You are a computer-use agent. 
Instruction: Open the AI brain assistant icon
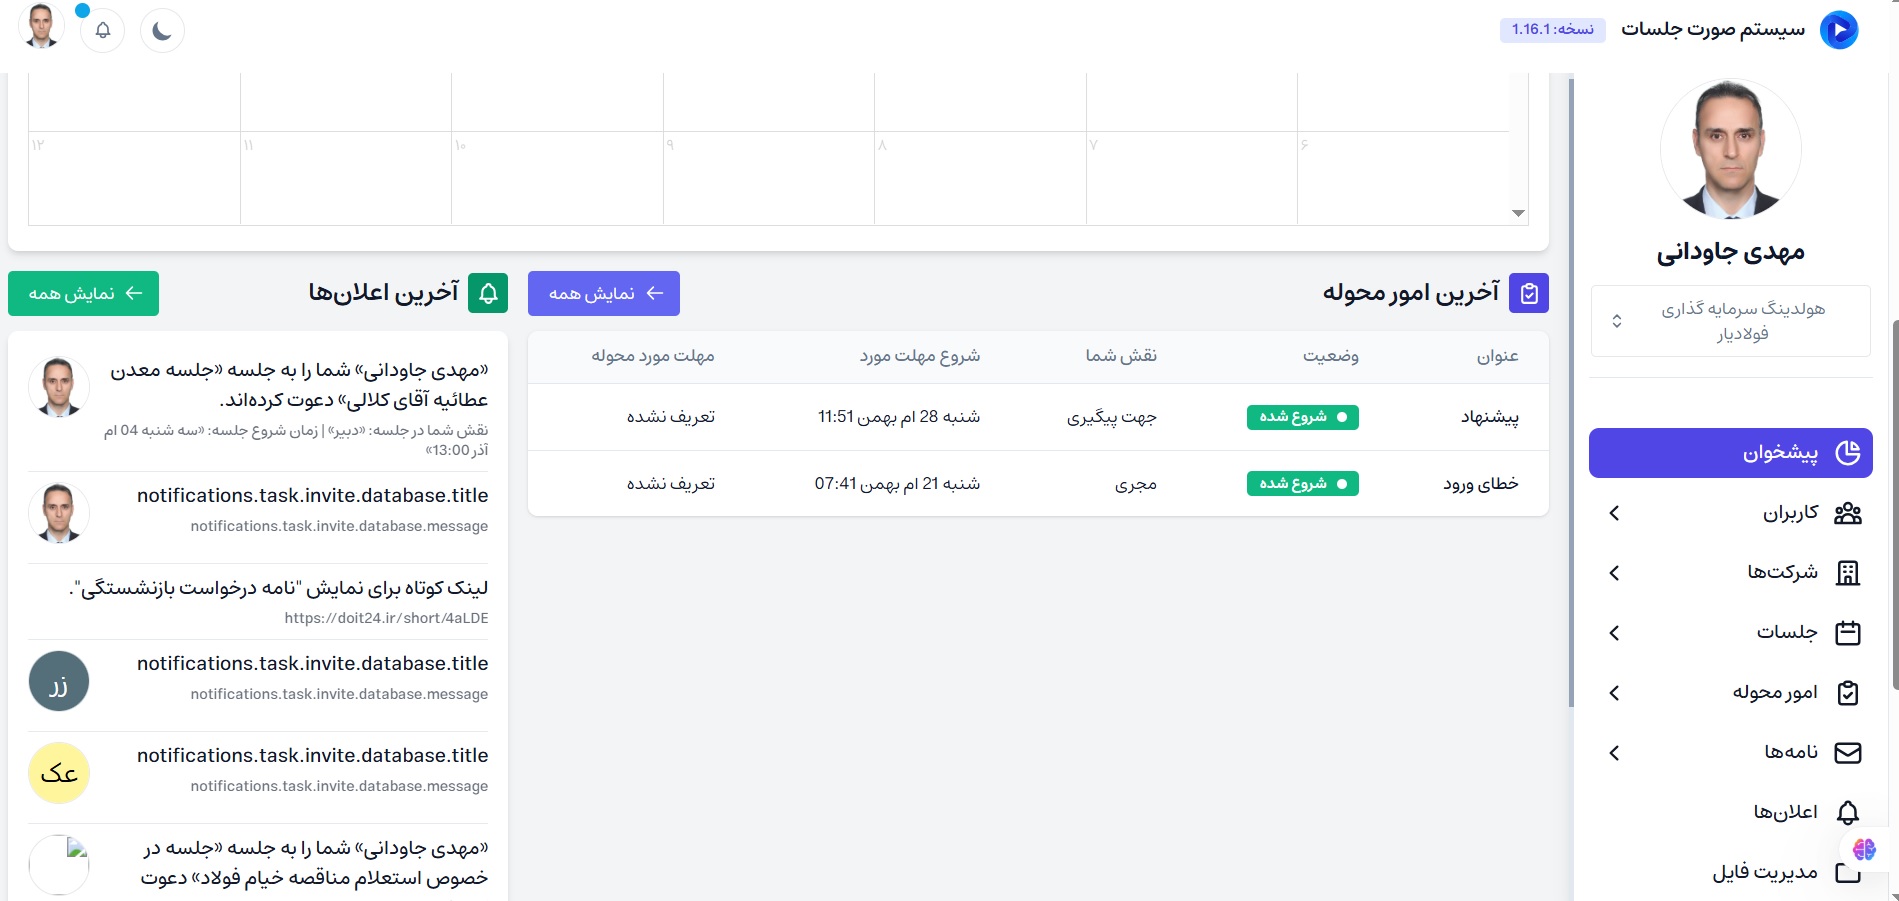[1864, 849]
